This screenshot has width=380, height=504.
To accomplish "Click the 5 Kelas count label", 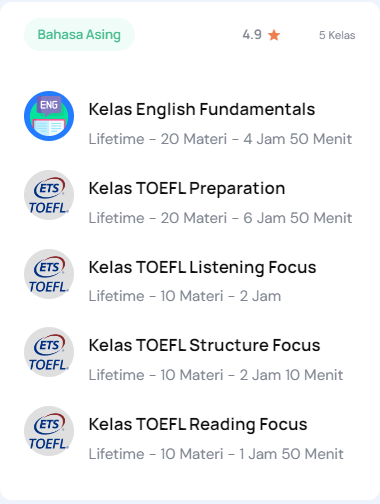I will tap(337, 35).
